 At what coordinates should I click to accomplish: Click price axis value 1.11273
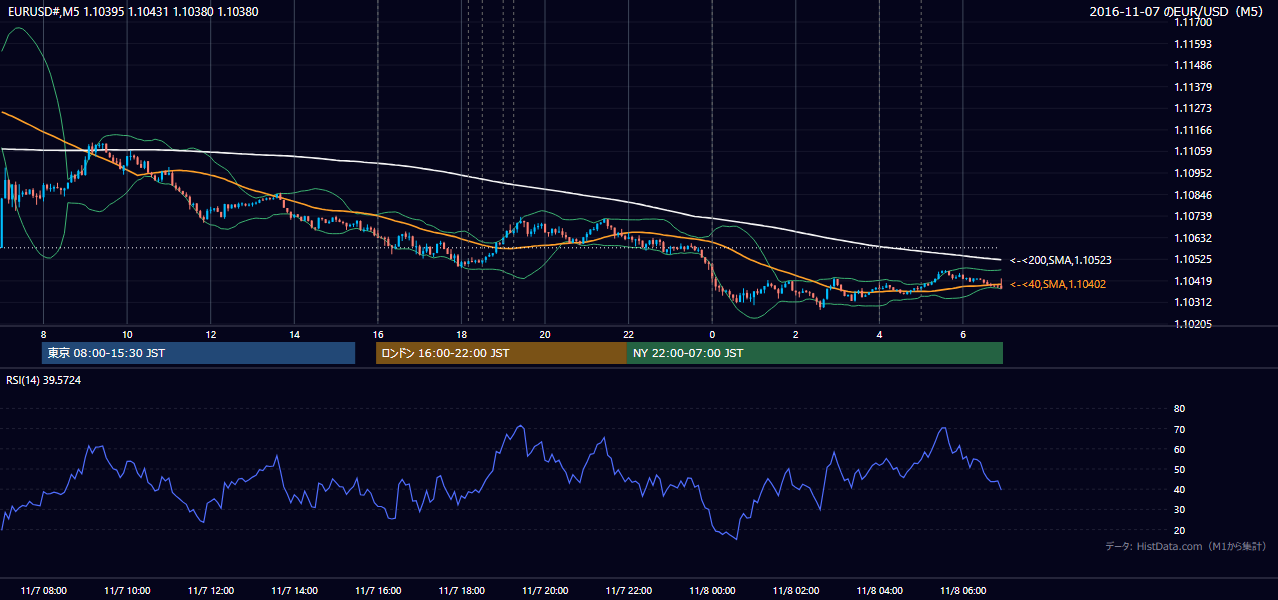1194,108
